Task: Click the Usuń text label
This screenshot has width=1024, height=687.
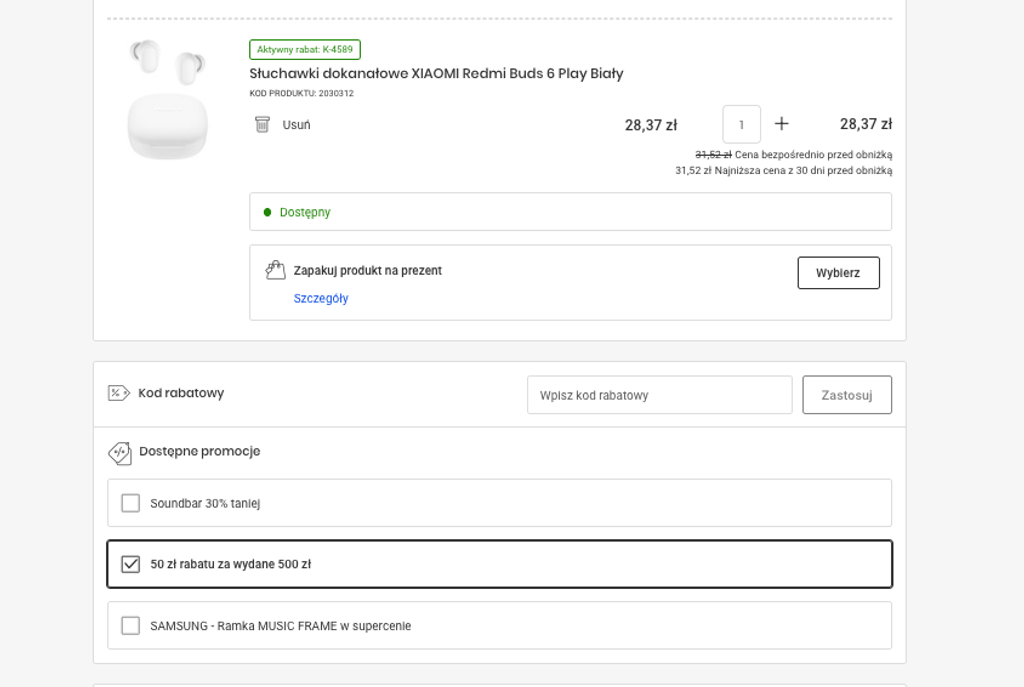Action: [296, 125]
